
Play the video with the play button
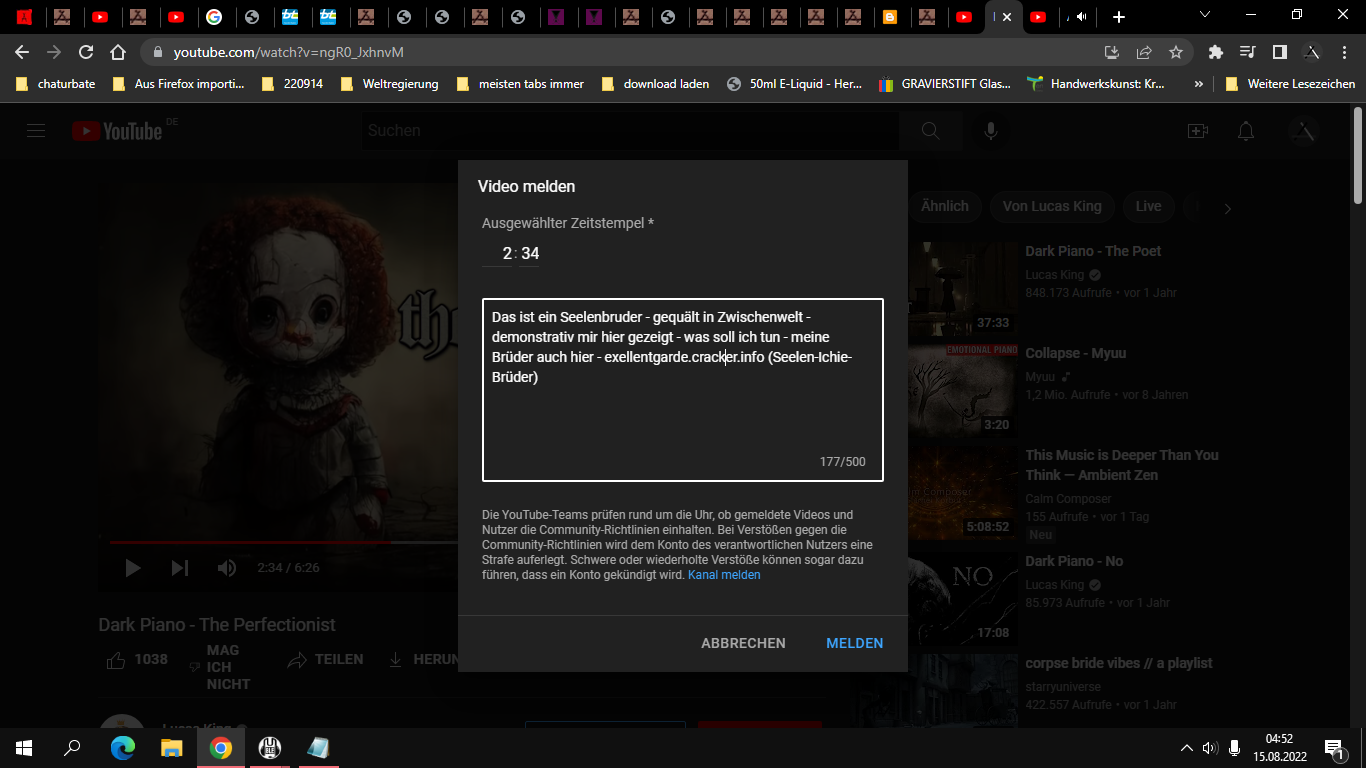click(133, 568)
